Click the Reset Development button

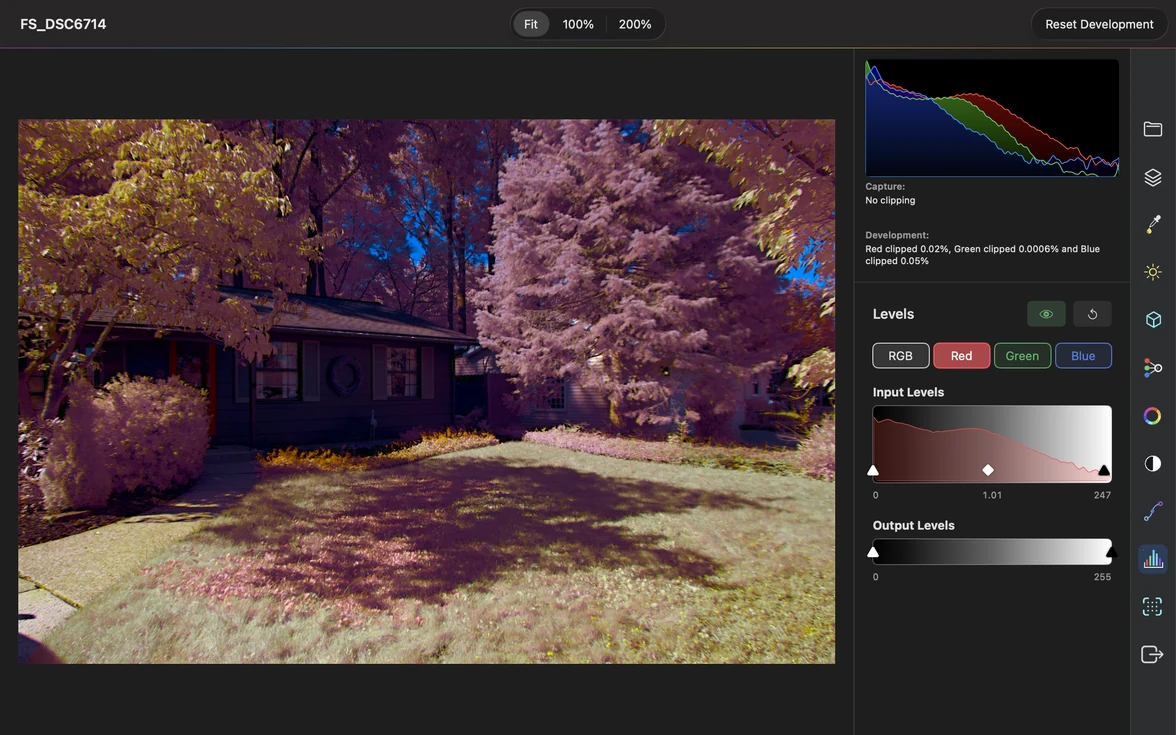(1099, 24)
